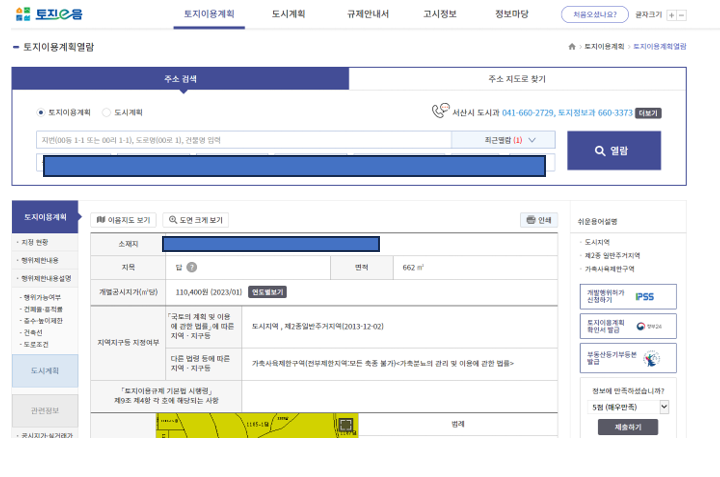
Task: Click the 제출하기 submit button
Action: 628,427
